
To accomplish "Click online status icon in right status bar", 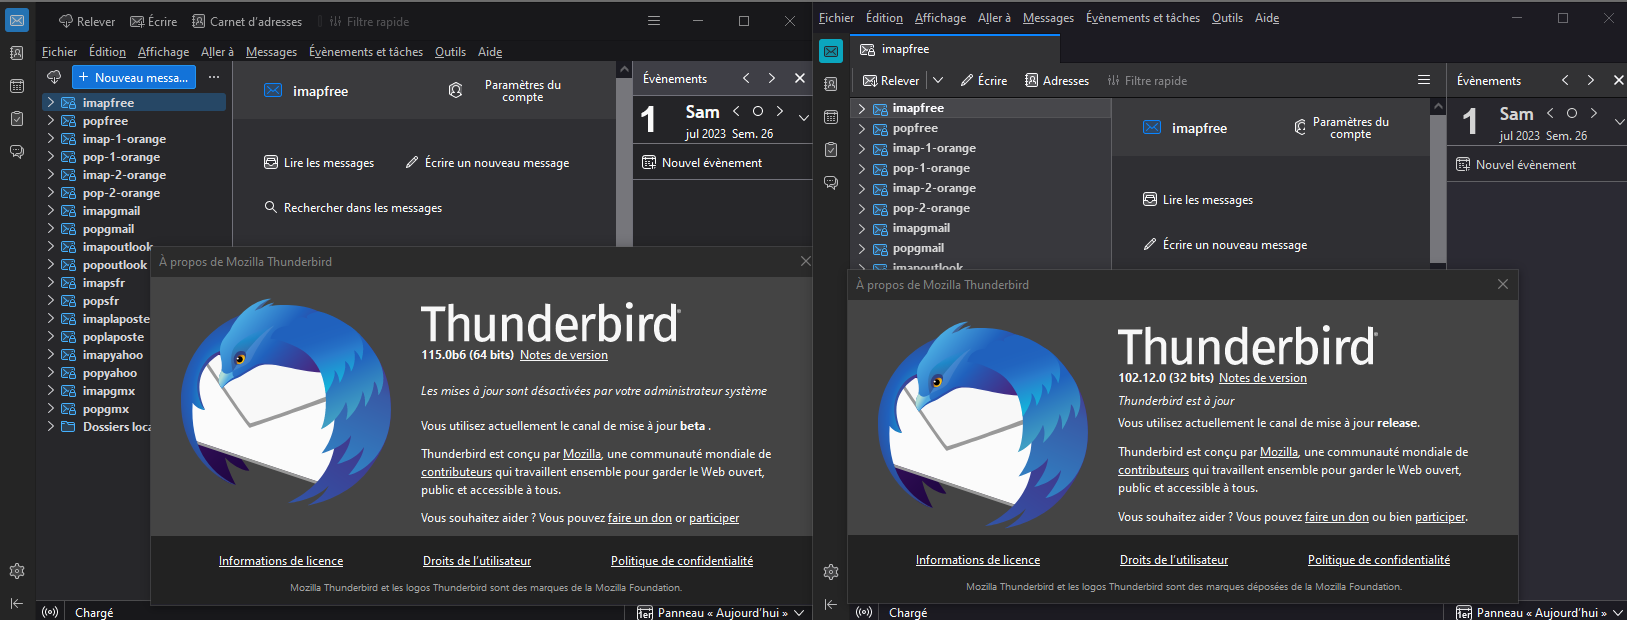I will pos(864,612).
